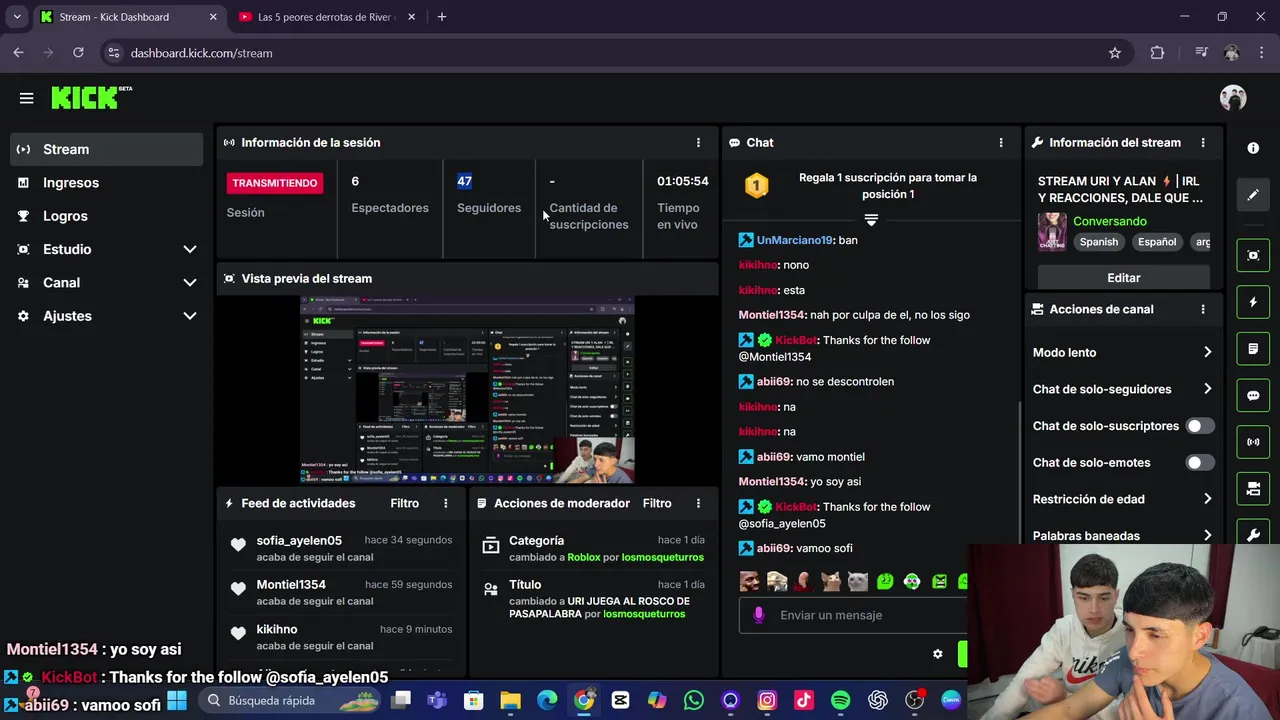Open WhatsApp from the taskbar

pos(694,701)
